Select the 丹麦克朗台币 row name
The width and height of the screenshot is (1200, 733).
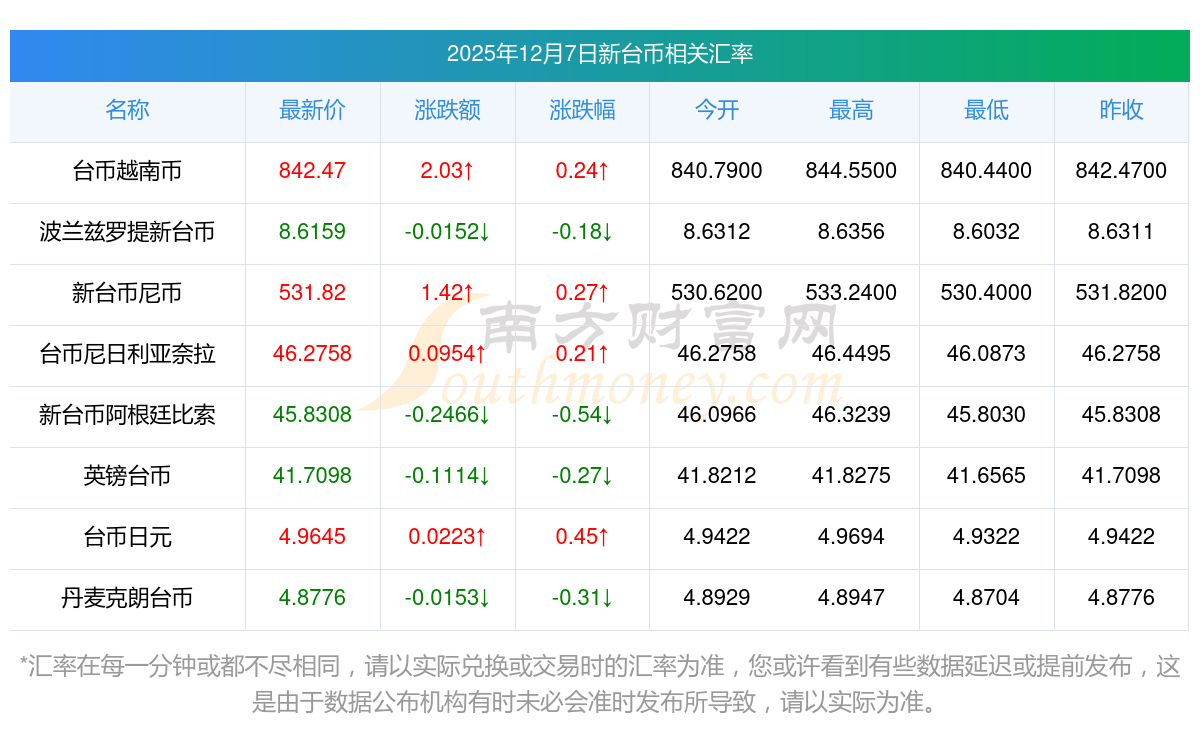pos(127,598)
